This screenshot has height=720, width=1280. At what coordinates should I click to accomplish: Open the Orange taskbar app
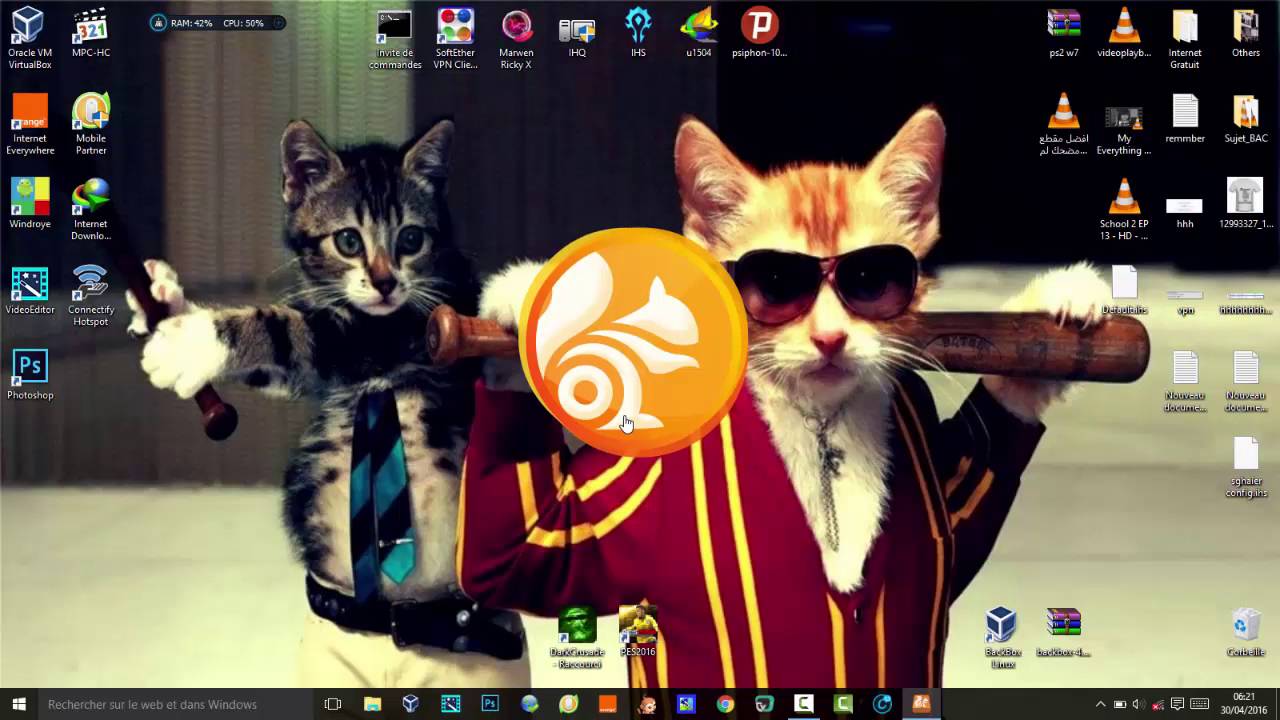click(607, 704)
